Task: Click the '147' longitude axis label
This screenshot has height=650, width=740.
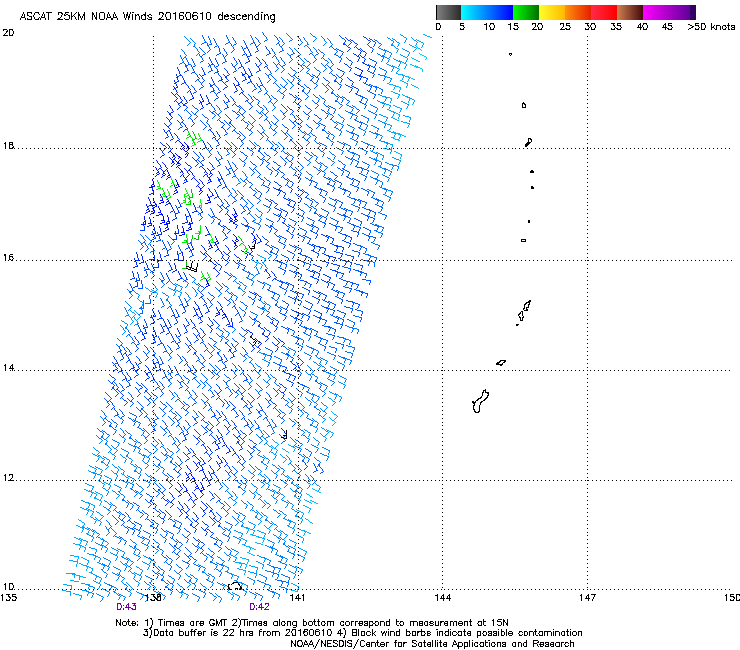Action: (587, 598)
